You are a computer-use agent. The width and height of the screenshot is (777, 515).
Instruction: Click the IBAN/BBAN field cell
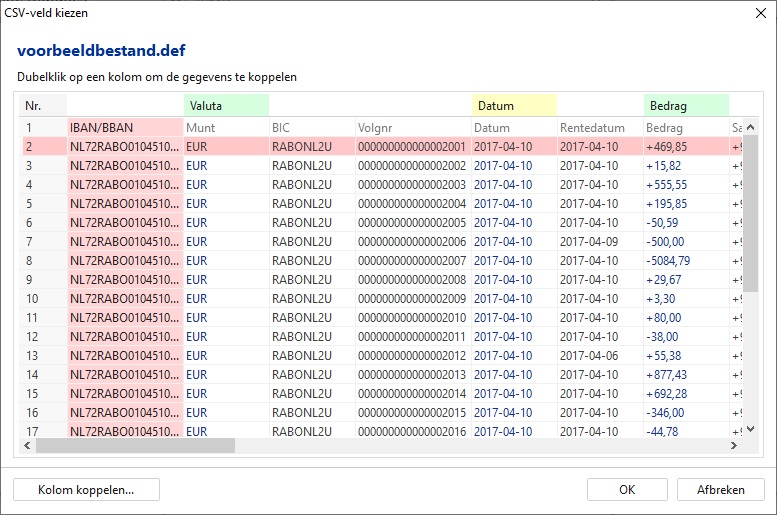tap(125, 128)
